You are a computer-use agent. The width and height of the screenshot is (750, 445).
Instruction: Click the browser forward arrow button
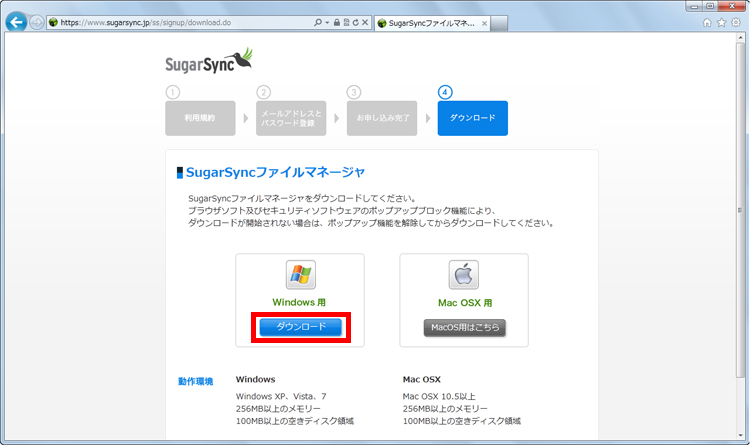tap(37, 22)
